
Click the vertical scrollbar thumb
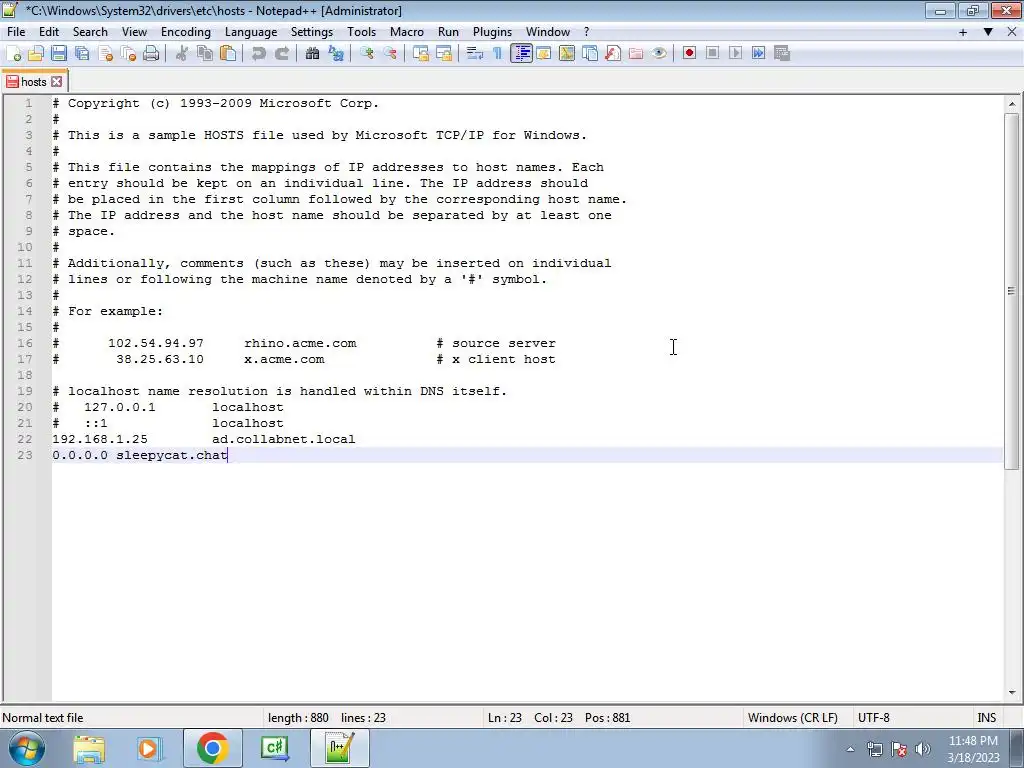point(1012,291)
